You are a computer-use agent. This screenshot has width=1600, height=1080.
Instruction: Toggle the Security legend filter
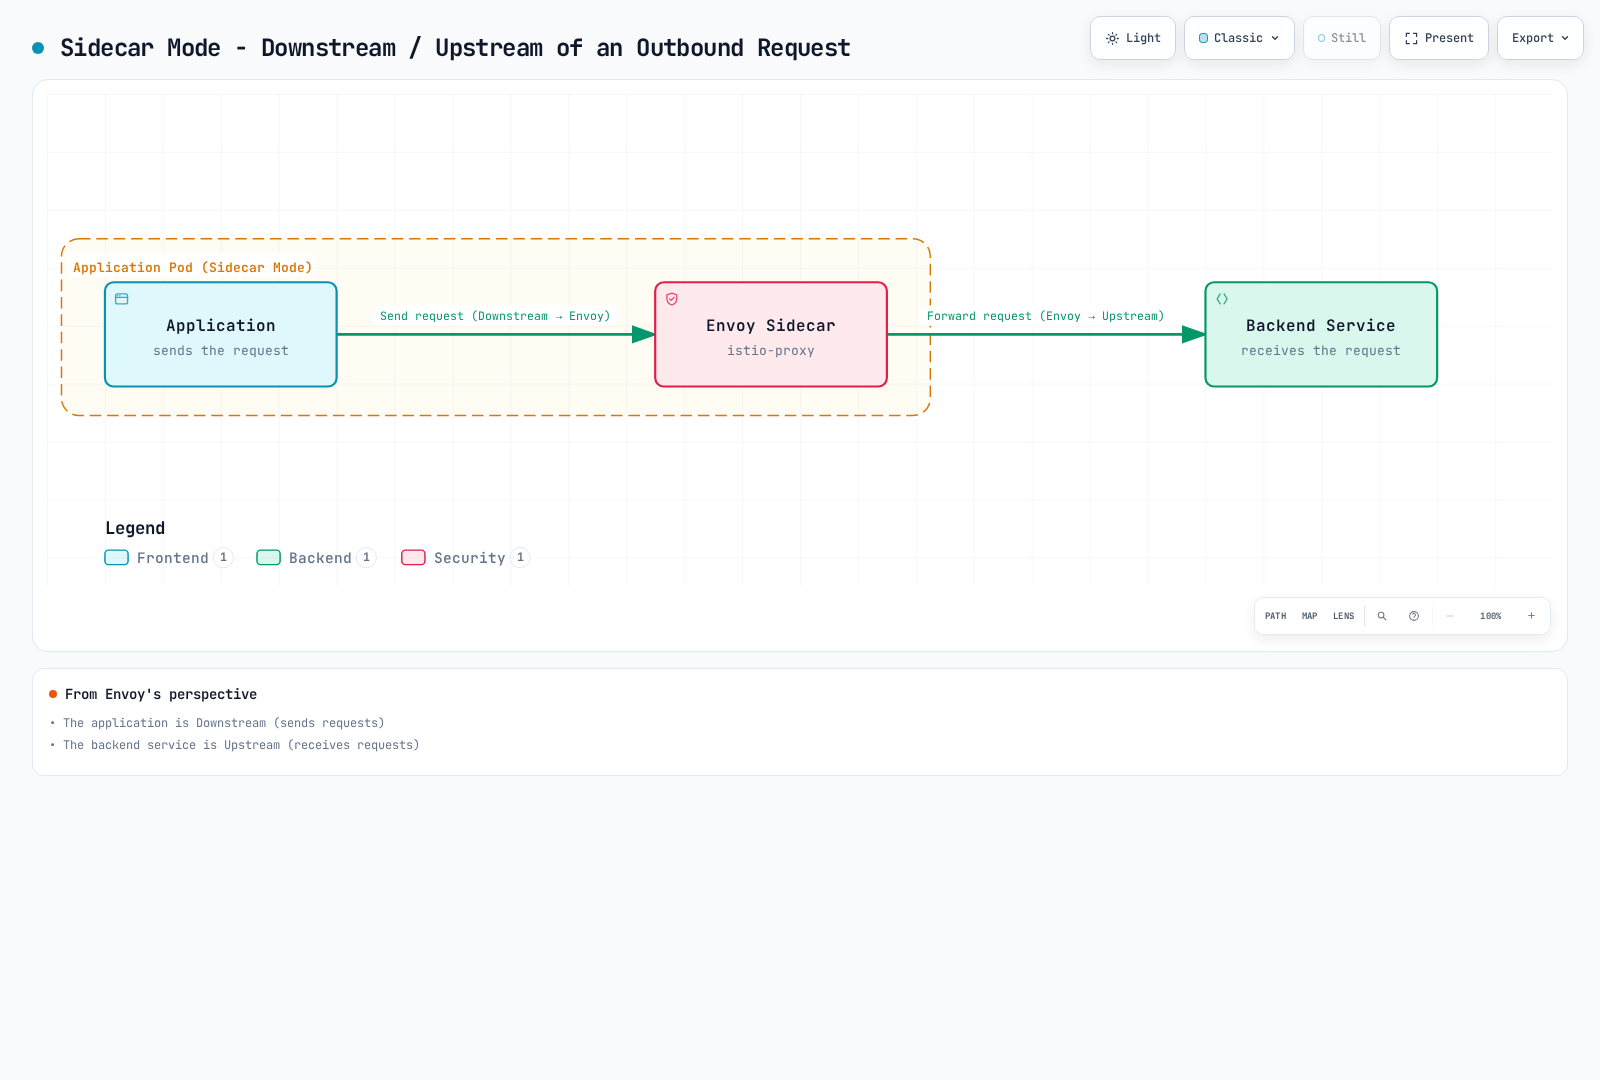click(x=465, y=558)
